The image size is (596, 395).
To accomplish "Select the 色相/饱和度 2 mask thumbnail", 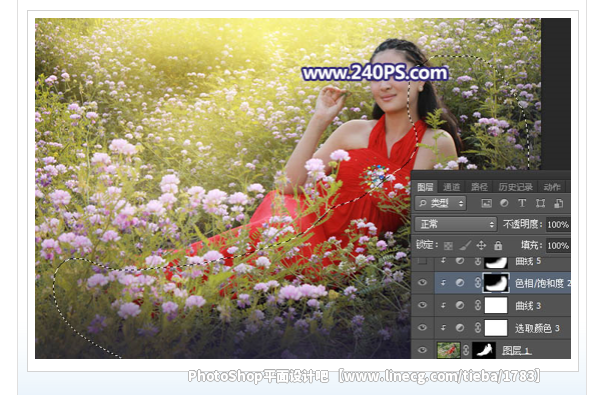I will coord(496,283).
